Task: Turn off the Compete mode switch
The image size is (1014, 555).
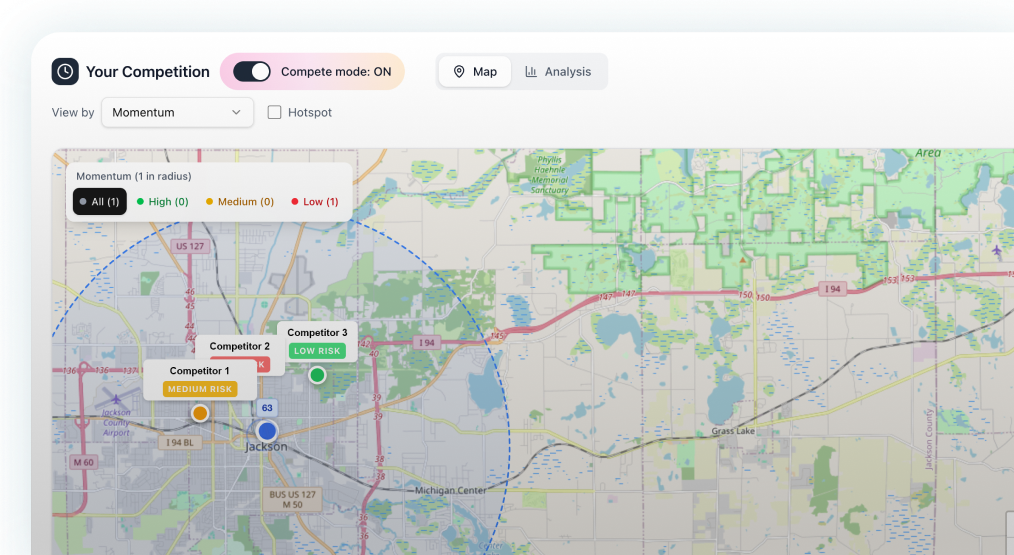Action: tap(252, 72)
